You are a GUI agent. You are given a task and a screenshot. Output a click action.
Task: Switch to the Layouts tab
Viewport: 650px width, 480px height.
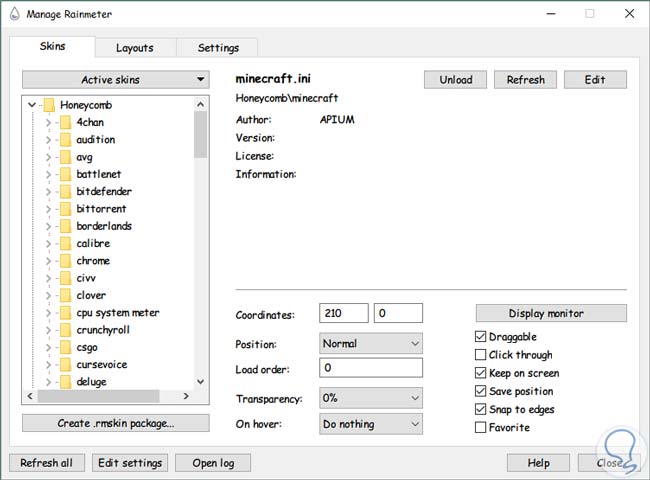(134, 48)
